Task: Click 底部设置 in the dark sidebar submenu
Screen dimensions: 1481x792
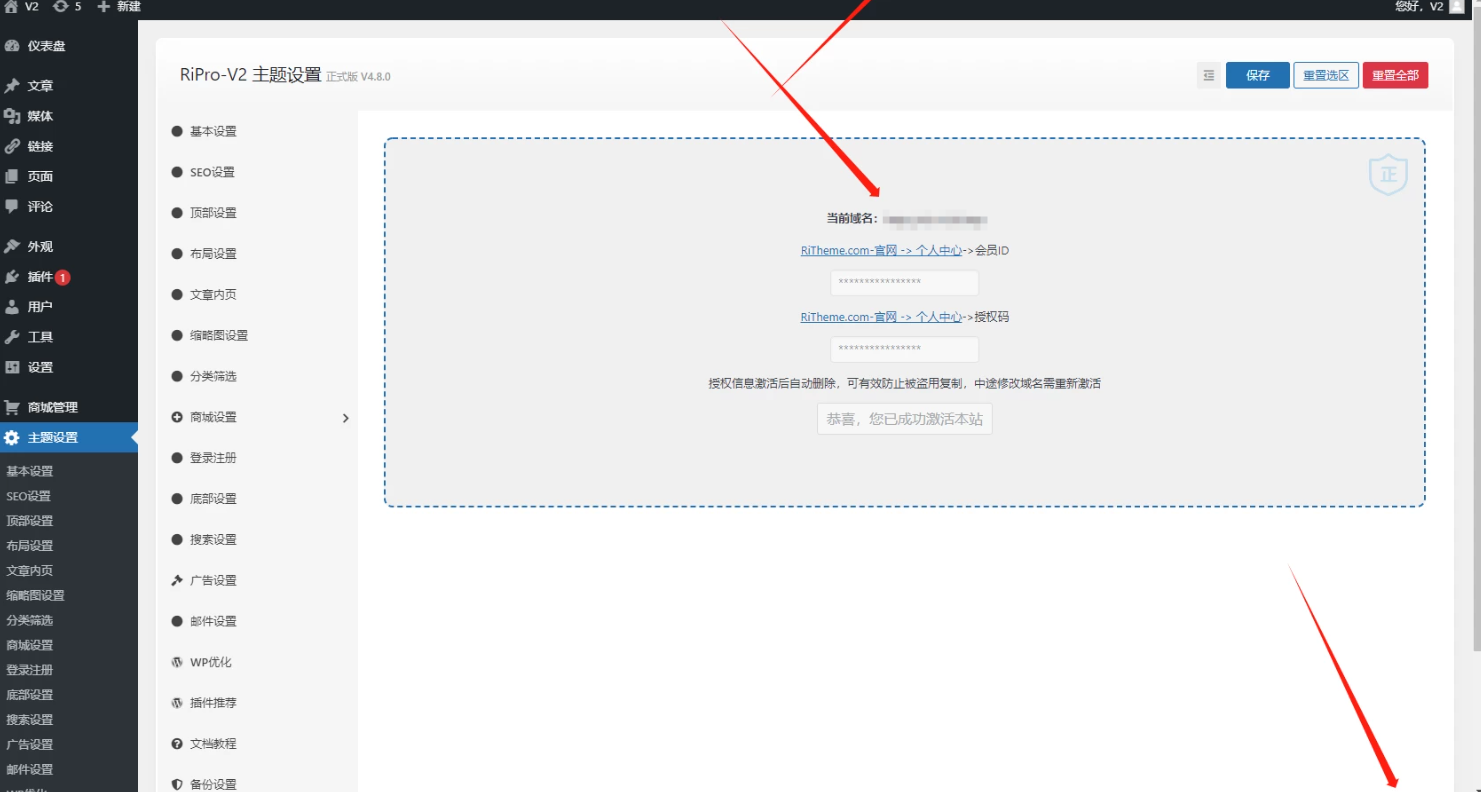Action: [x=30, y=695]
